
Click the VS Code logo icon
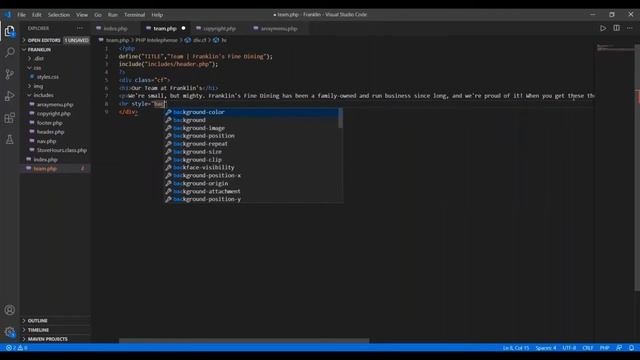[x=8, y=14]
